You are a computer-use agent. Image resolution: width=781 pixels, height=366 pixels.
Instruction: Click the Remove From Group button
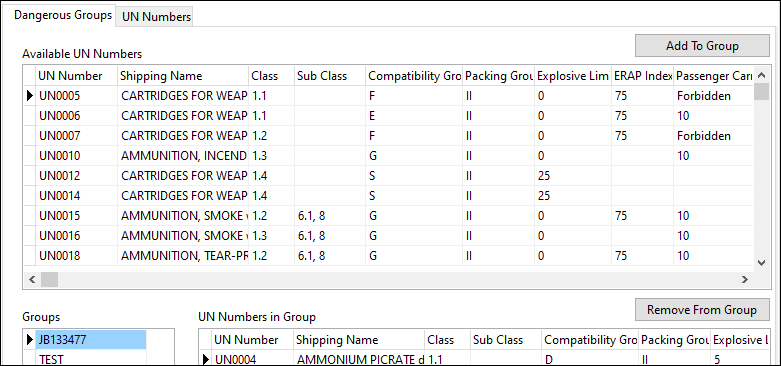(x=702, y=310)
